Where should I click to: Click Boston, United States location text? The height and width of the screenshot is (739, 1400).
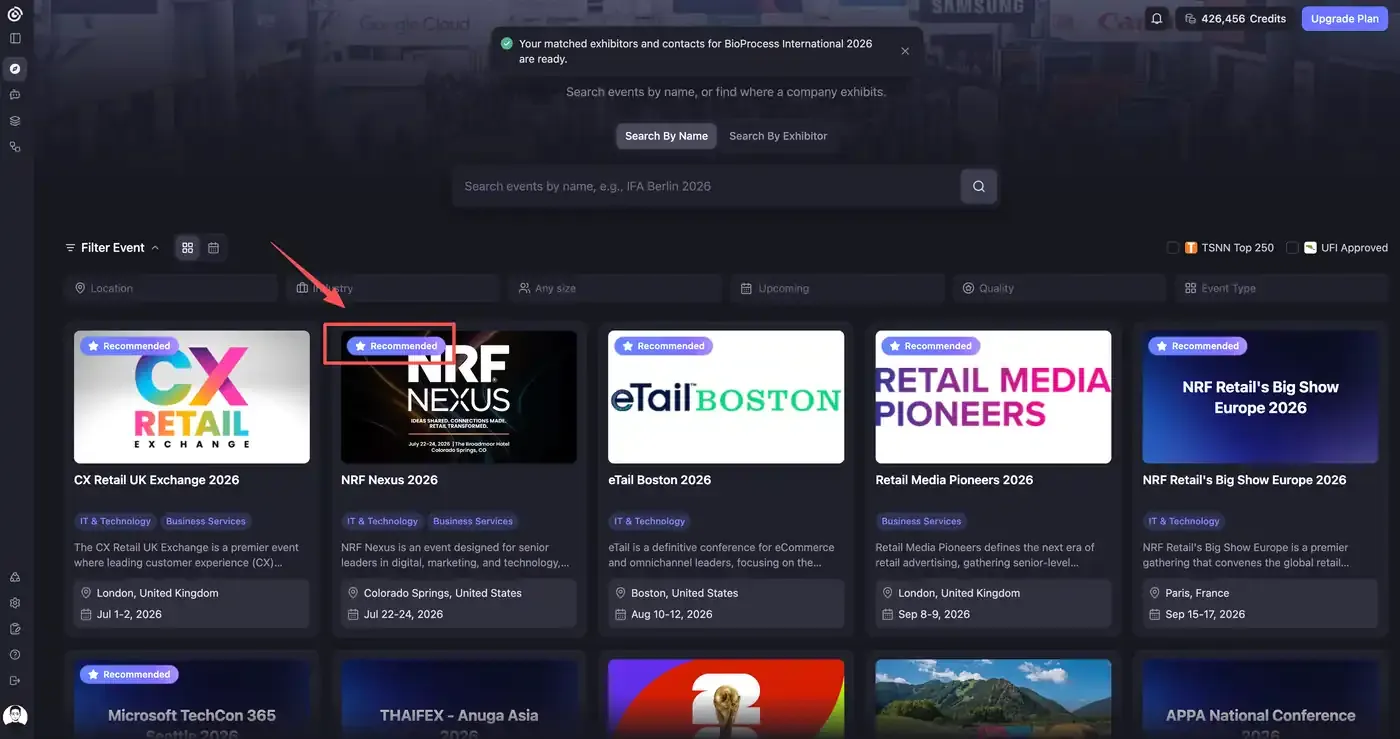685,593
